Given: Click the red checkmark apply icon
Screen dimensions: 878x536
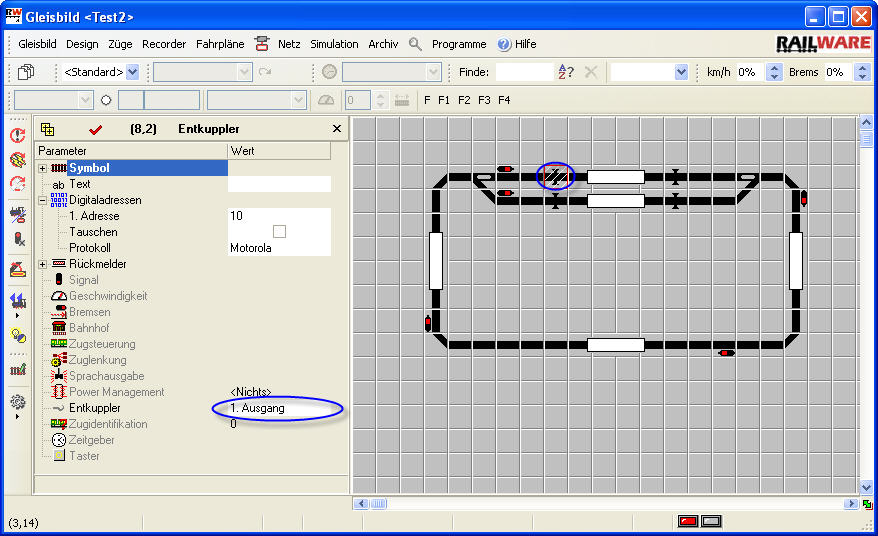Looking at the screenshot, I should [x=95, y=130].
